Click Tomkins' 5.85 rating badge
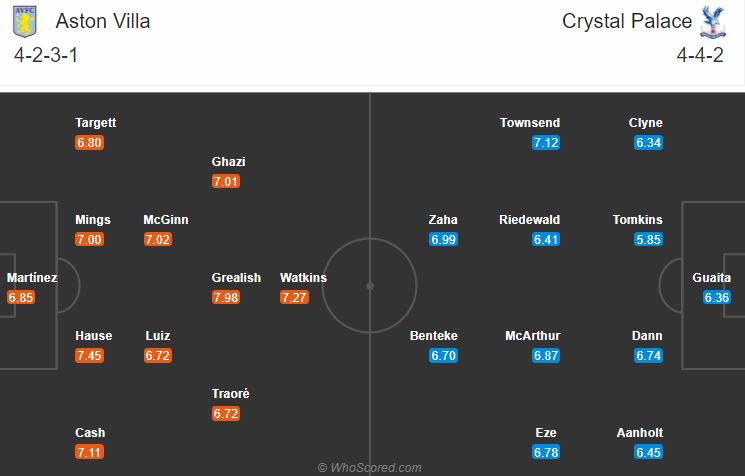This screenshot has height=476, width=745. [648, 239]
